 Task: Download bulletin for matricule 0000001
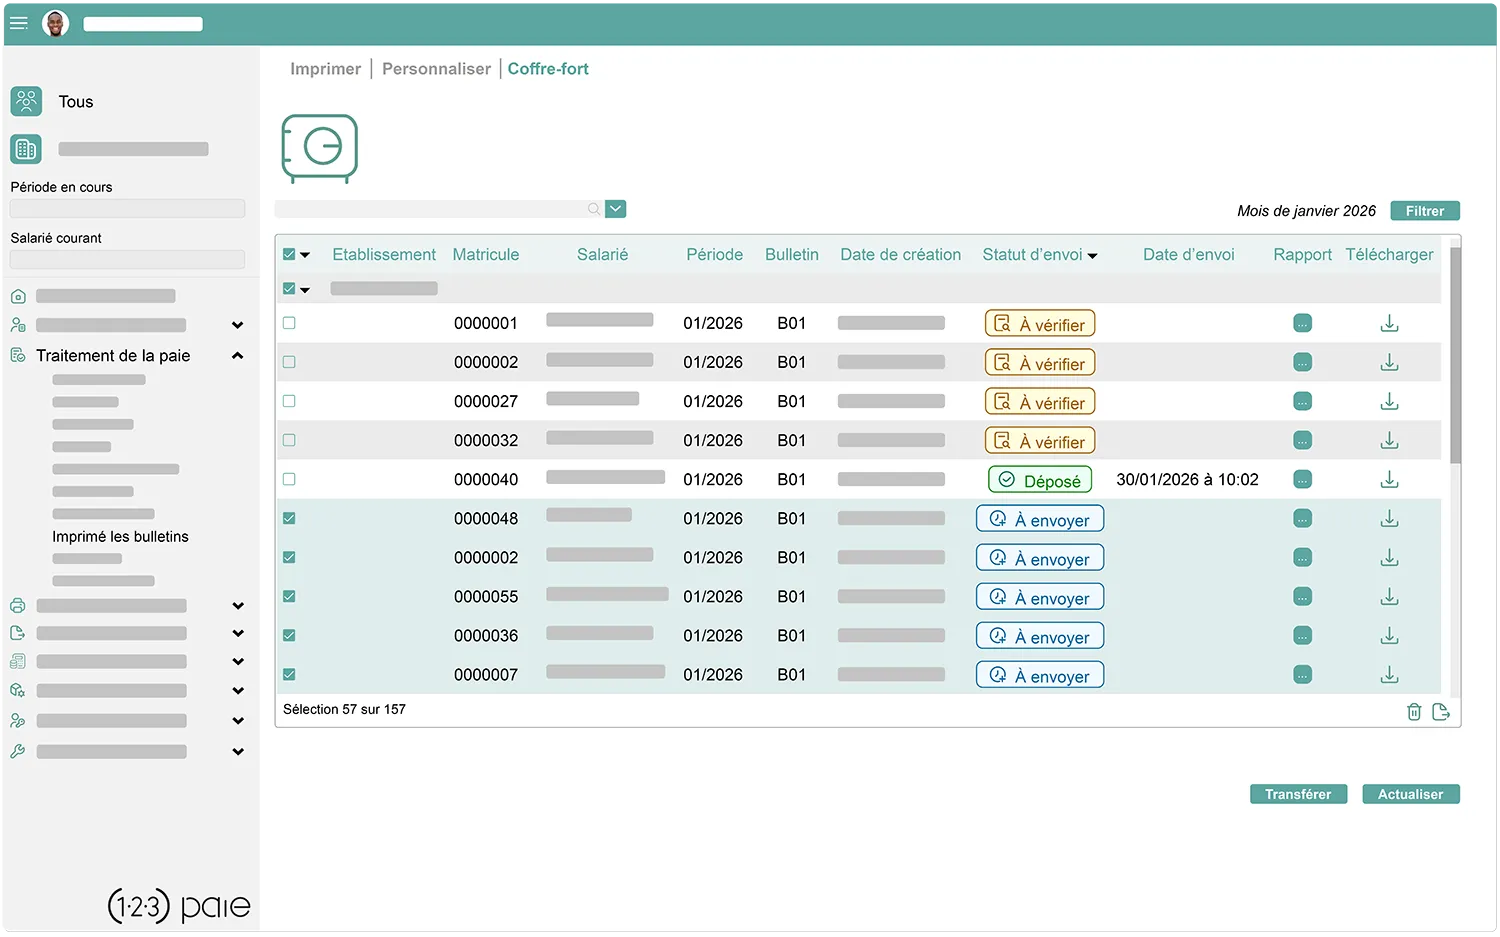coord(1389,323)
